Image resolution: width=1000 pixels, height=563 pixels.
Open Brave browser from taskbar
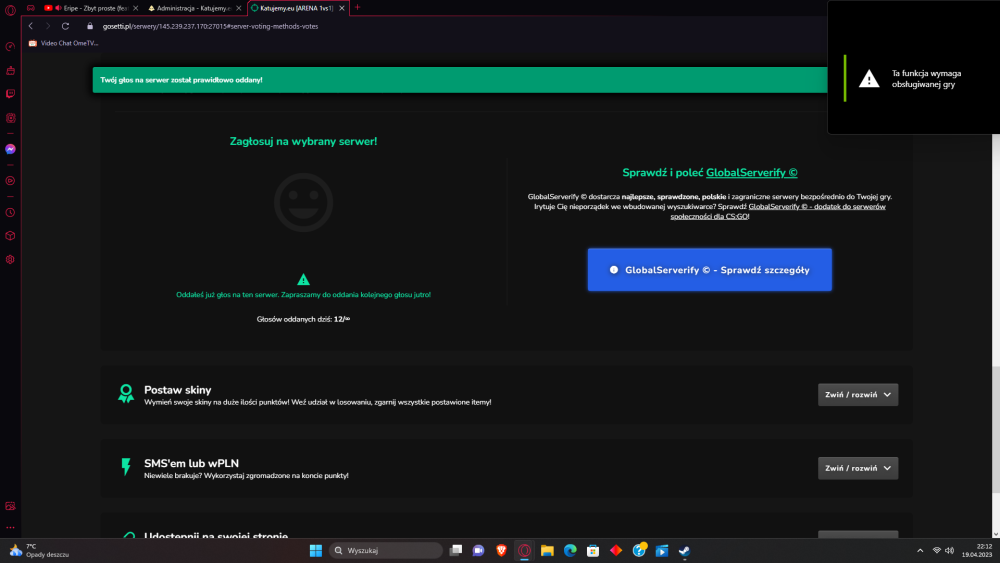click(x=501, y=550)
